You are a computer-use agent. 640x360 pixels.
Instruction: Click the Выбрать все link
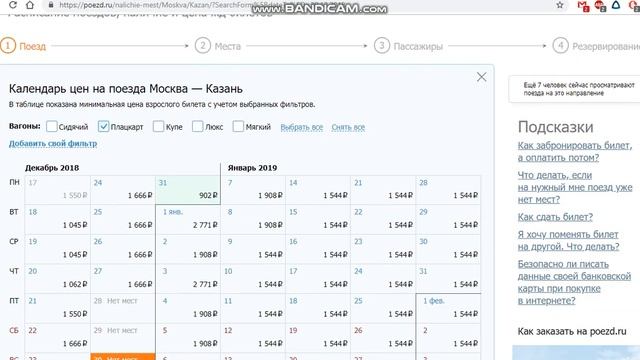[302, 127]
